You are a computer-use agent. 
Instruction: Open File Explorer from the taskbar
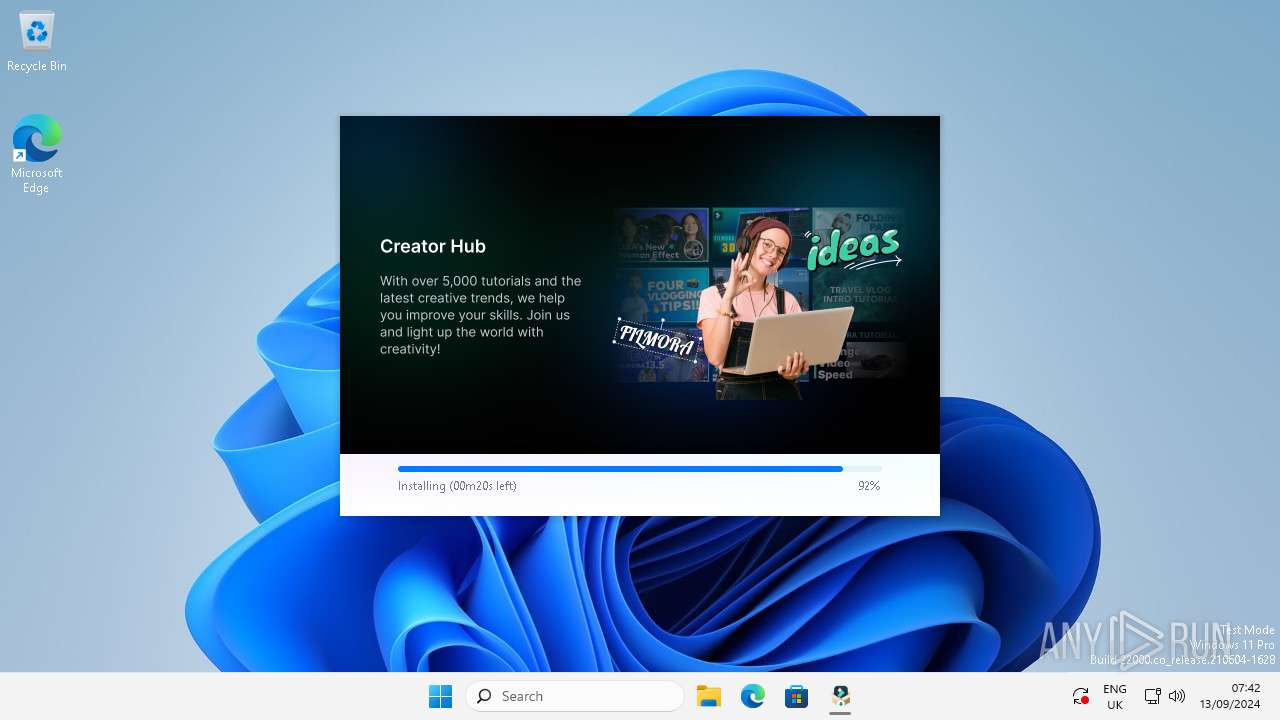point(709,696)
